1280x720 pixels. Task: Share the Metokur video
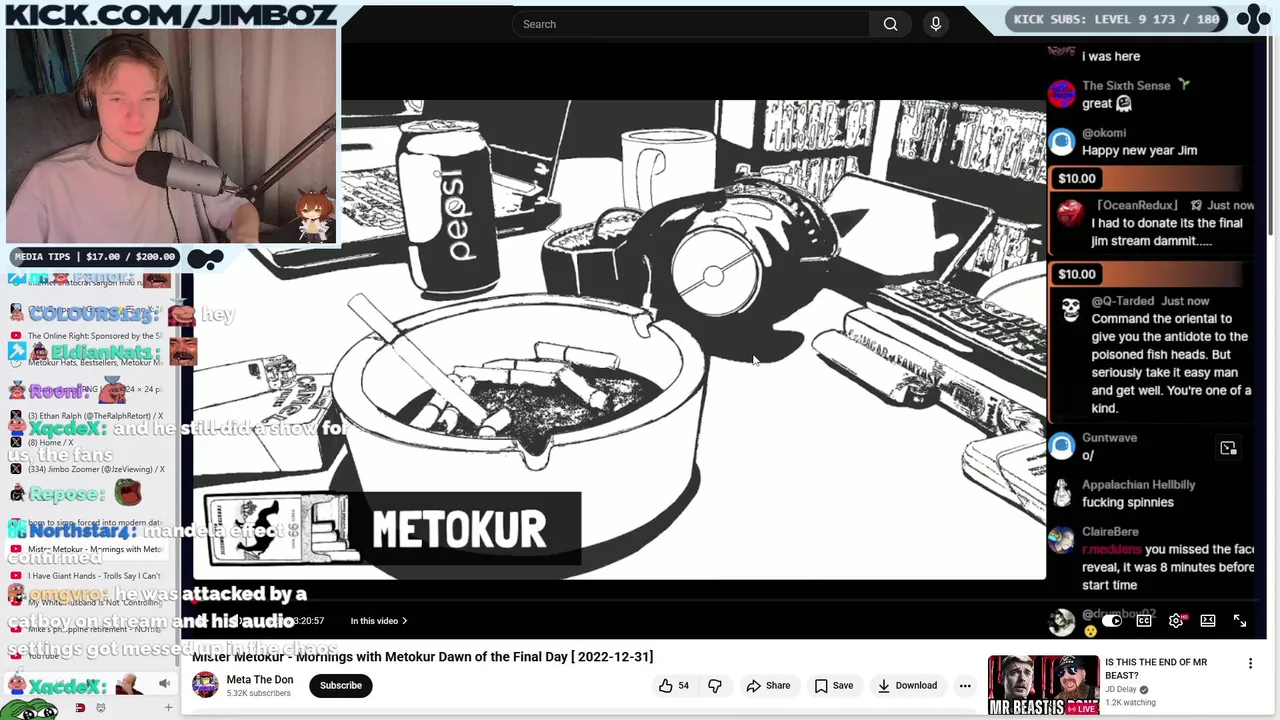tap(768, 686)
